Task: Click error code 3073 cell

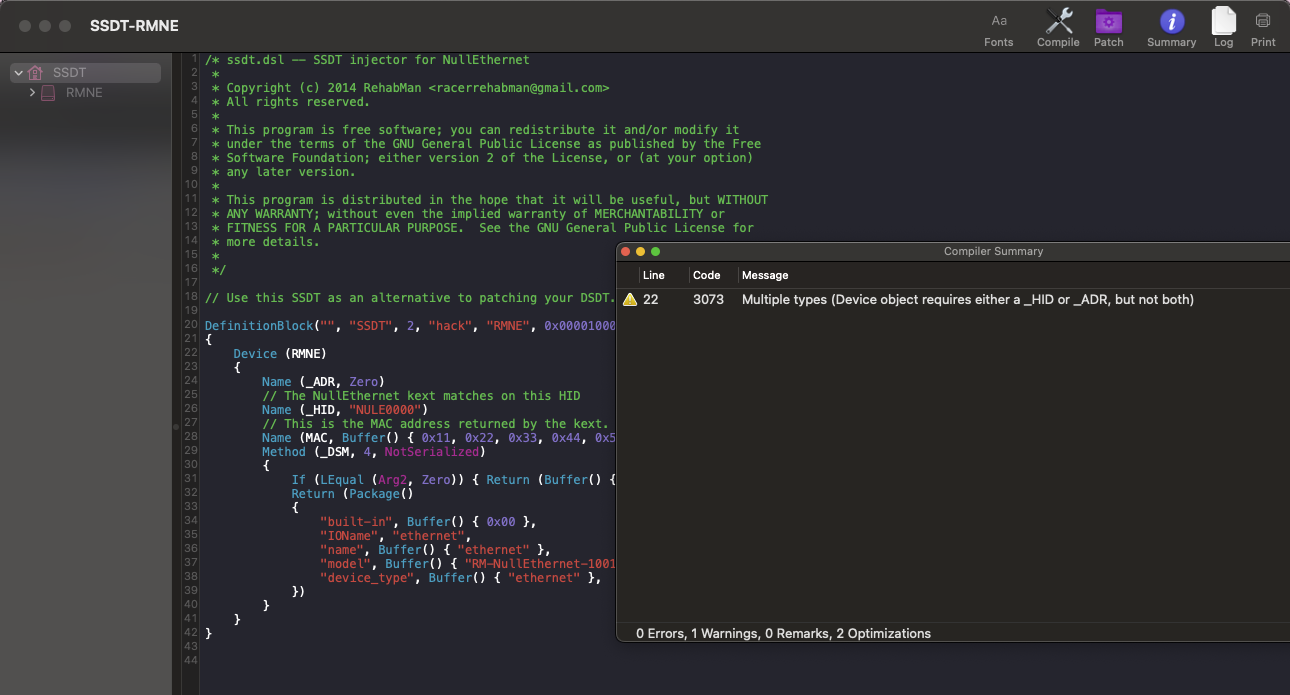Action: coord(707,299)
